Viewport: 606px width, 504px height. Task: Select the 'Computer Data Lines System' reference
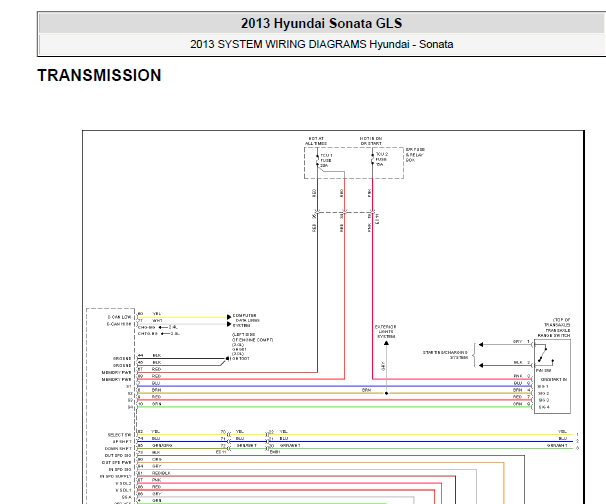[246, 320]
